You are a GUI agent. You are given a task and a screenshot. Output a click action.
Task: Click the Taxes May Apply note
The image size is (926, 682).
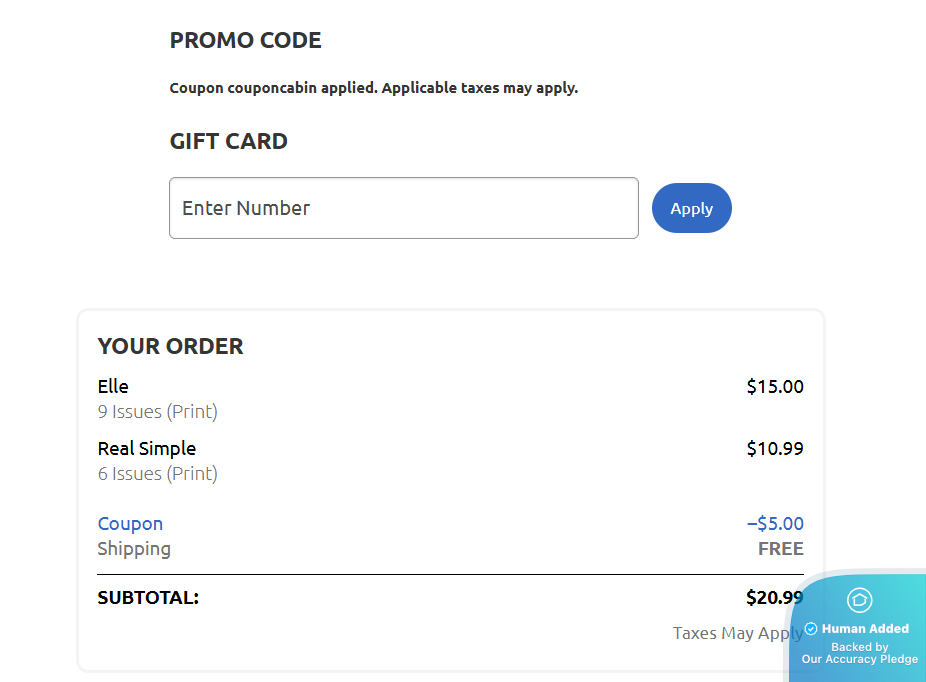pos(735,633)
